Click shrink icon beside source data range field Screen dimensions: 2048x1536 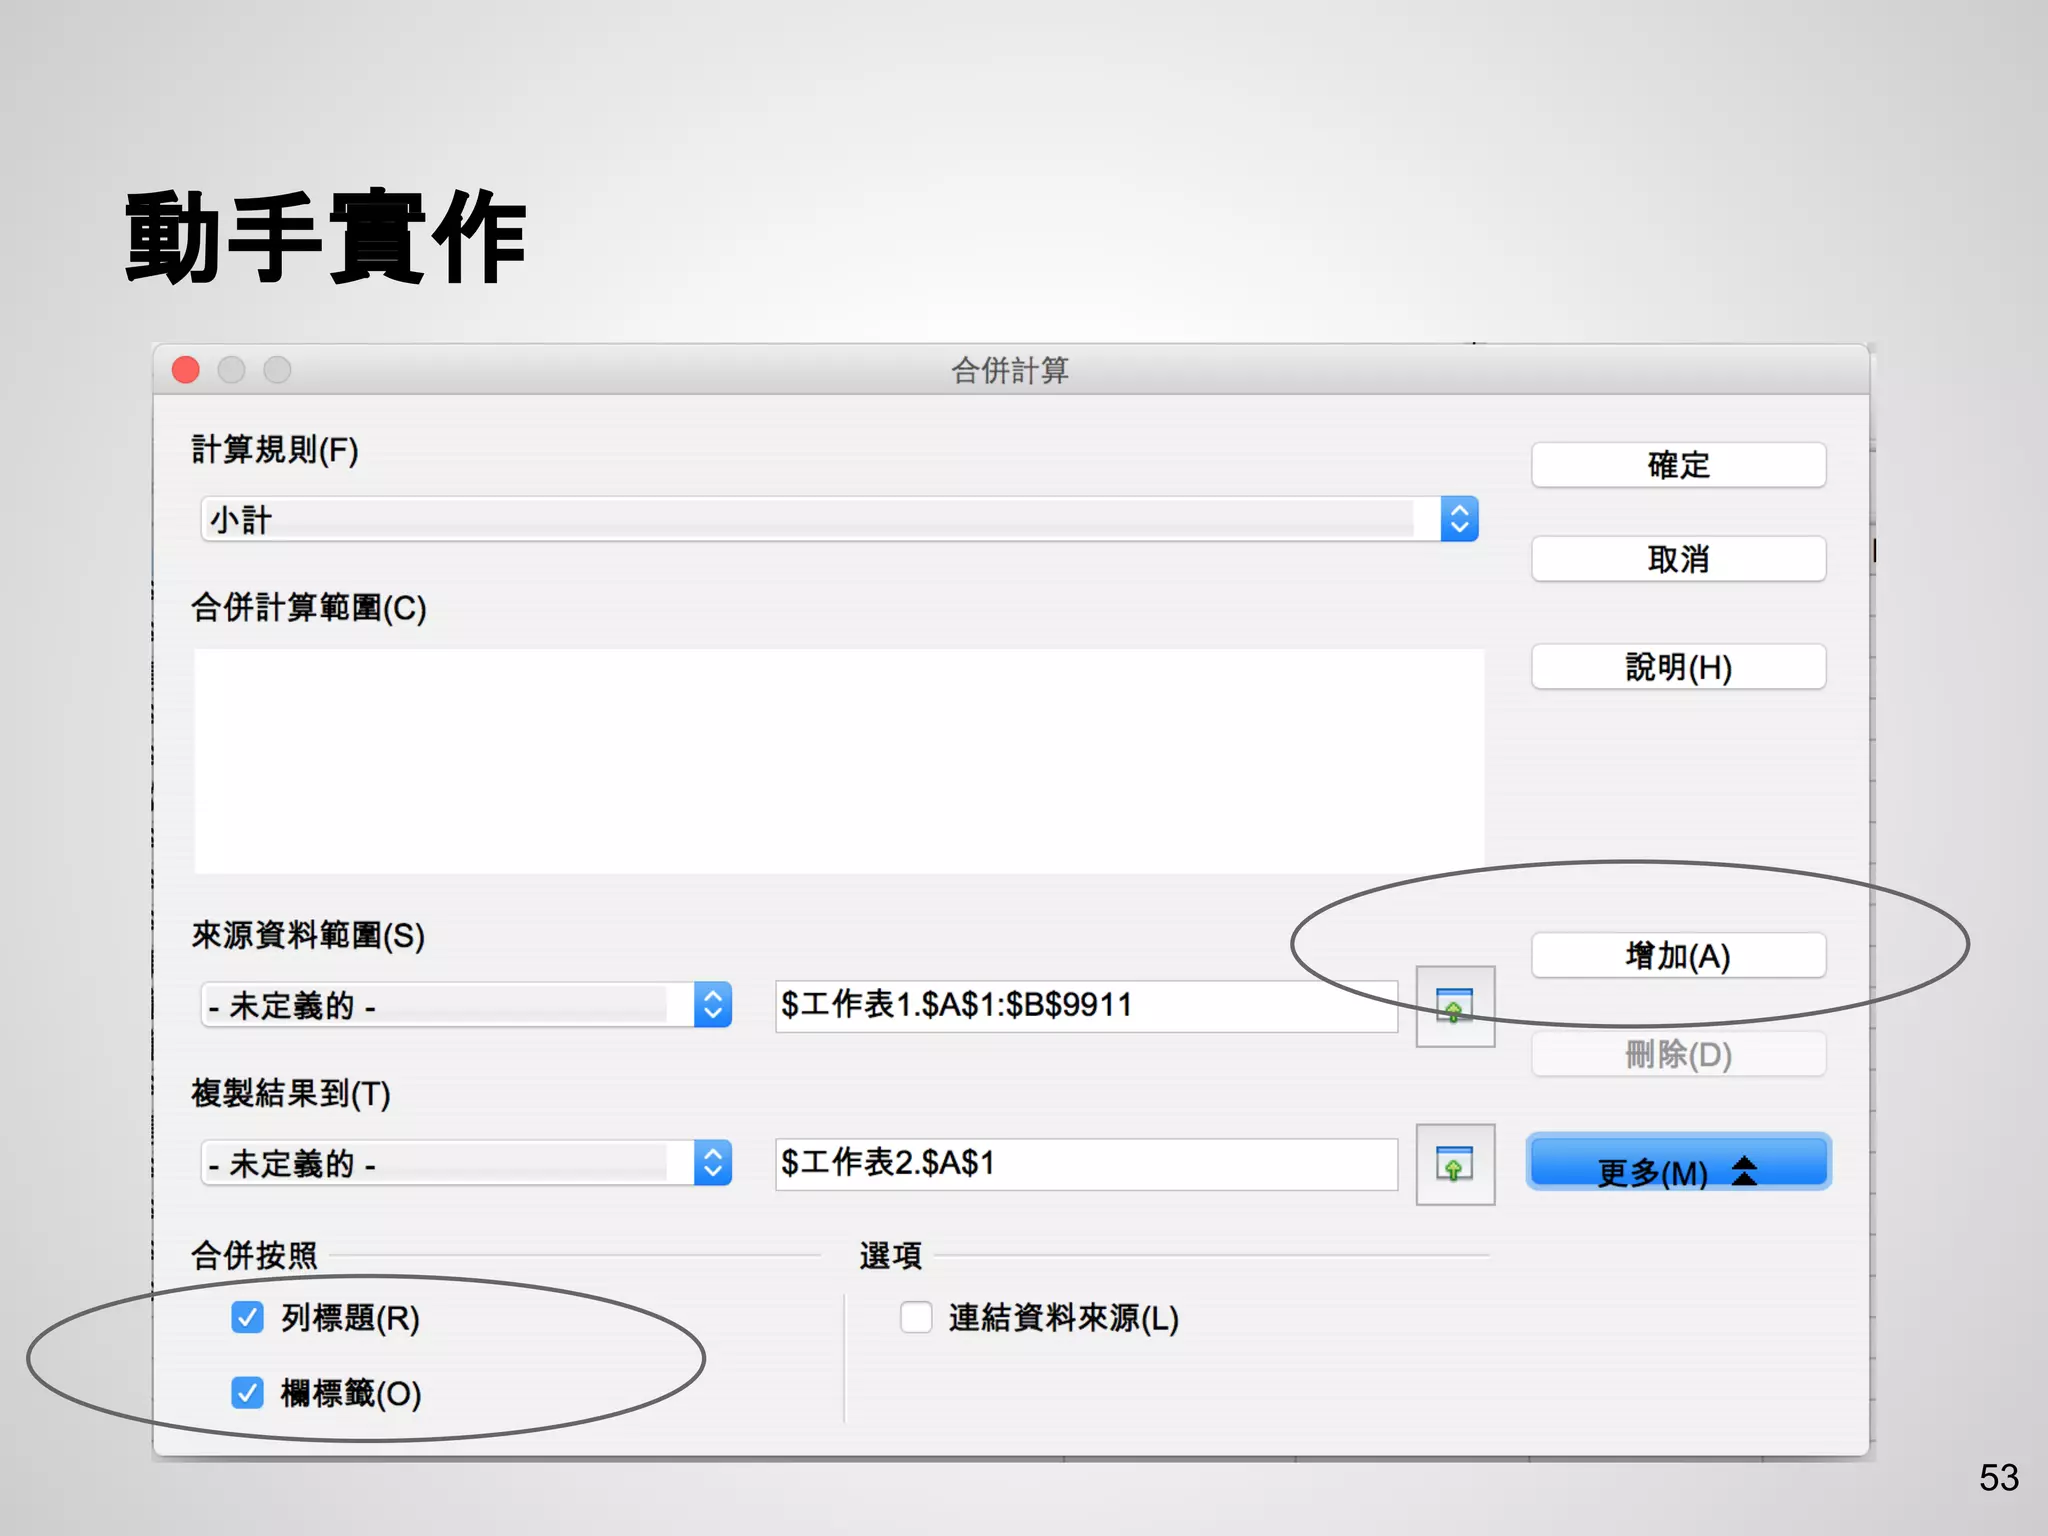pyautogui.click(x=1454, y=1006)
